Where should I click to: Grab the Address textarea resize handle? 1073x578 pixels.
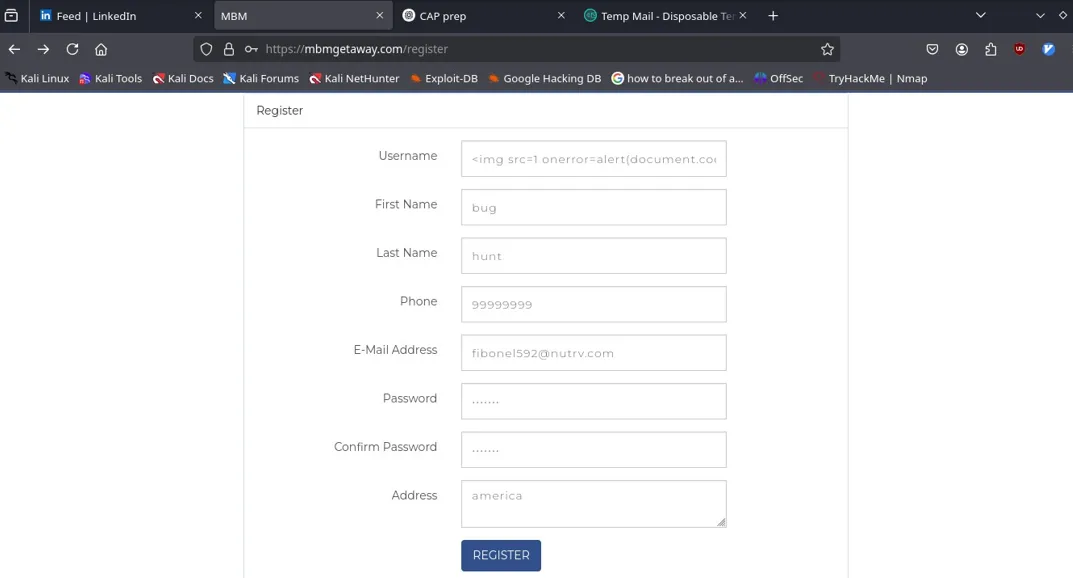721,522
